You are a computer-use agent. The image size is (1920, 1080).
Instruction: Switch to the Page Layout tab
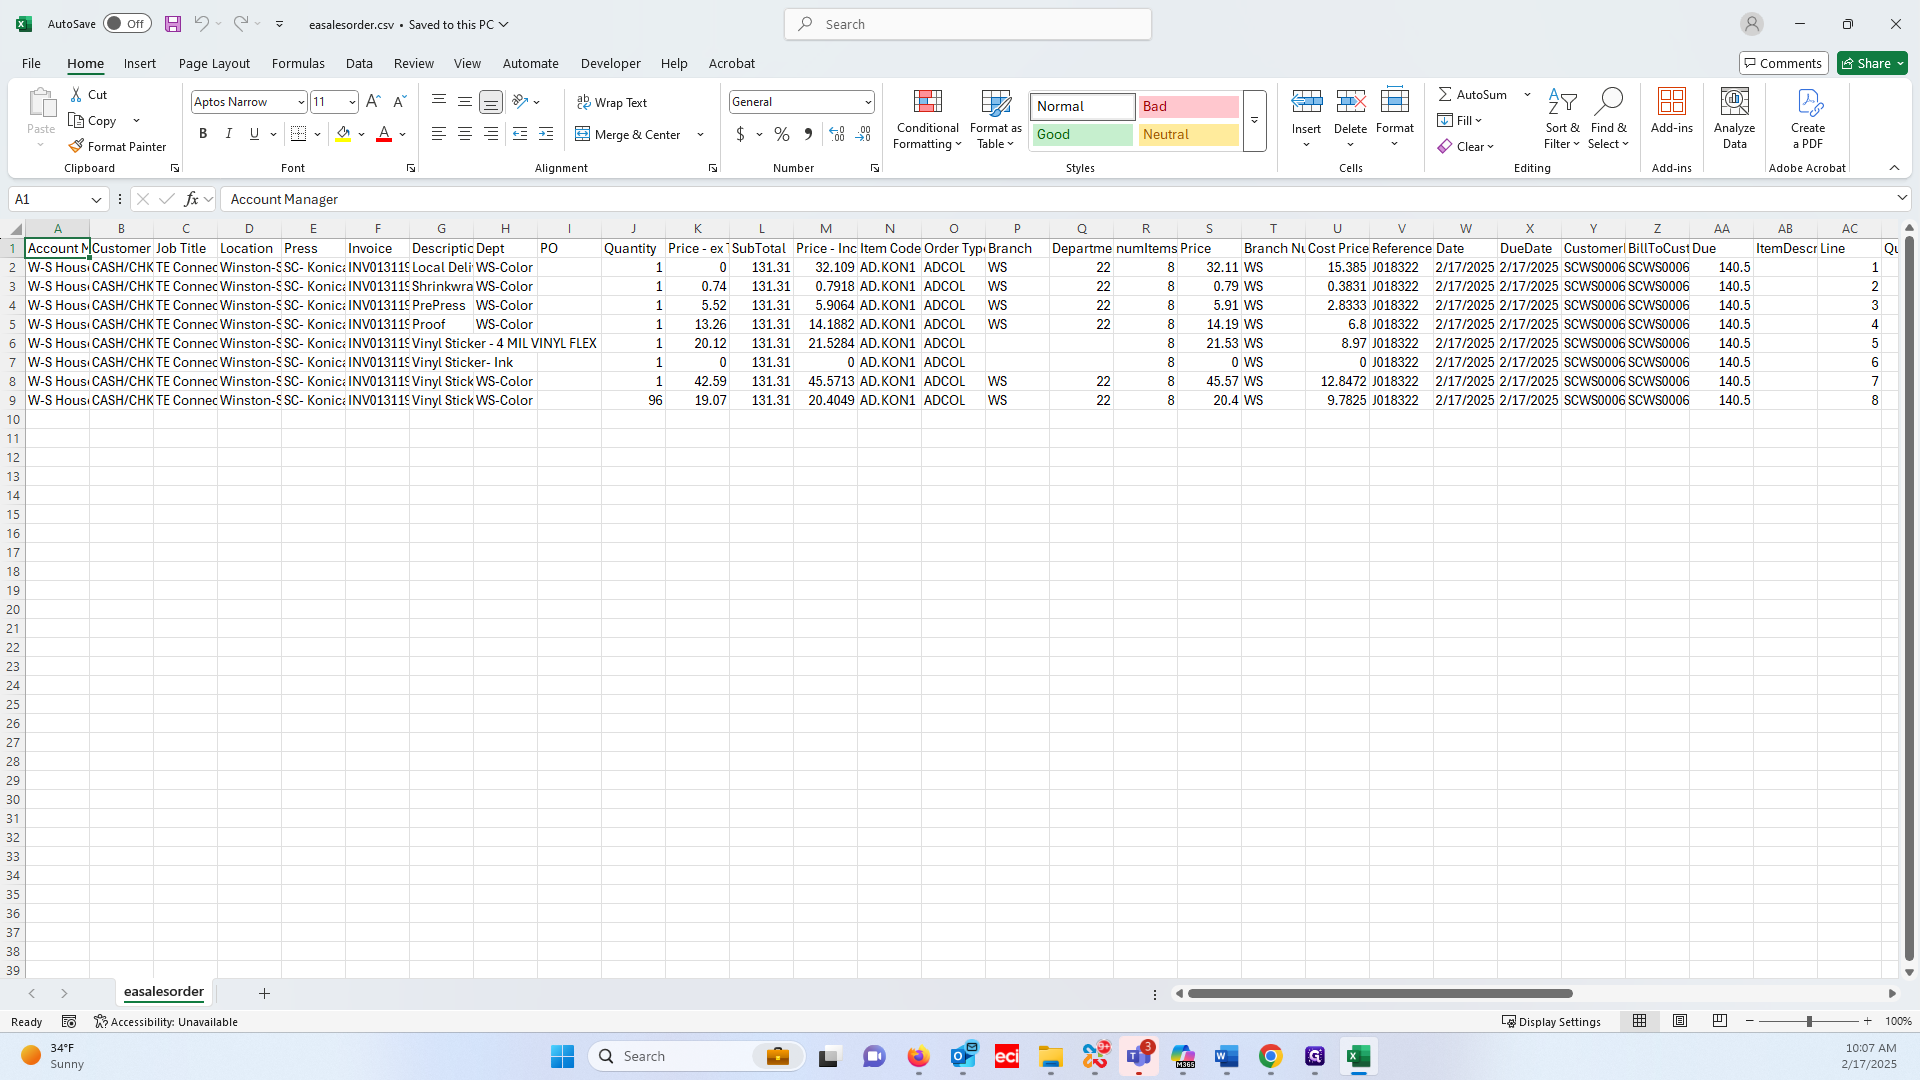(x=214, y=63)
